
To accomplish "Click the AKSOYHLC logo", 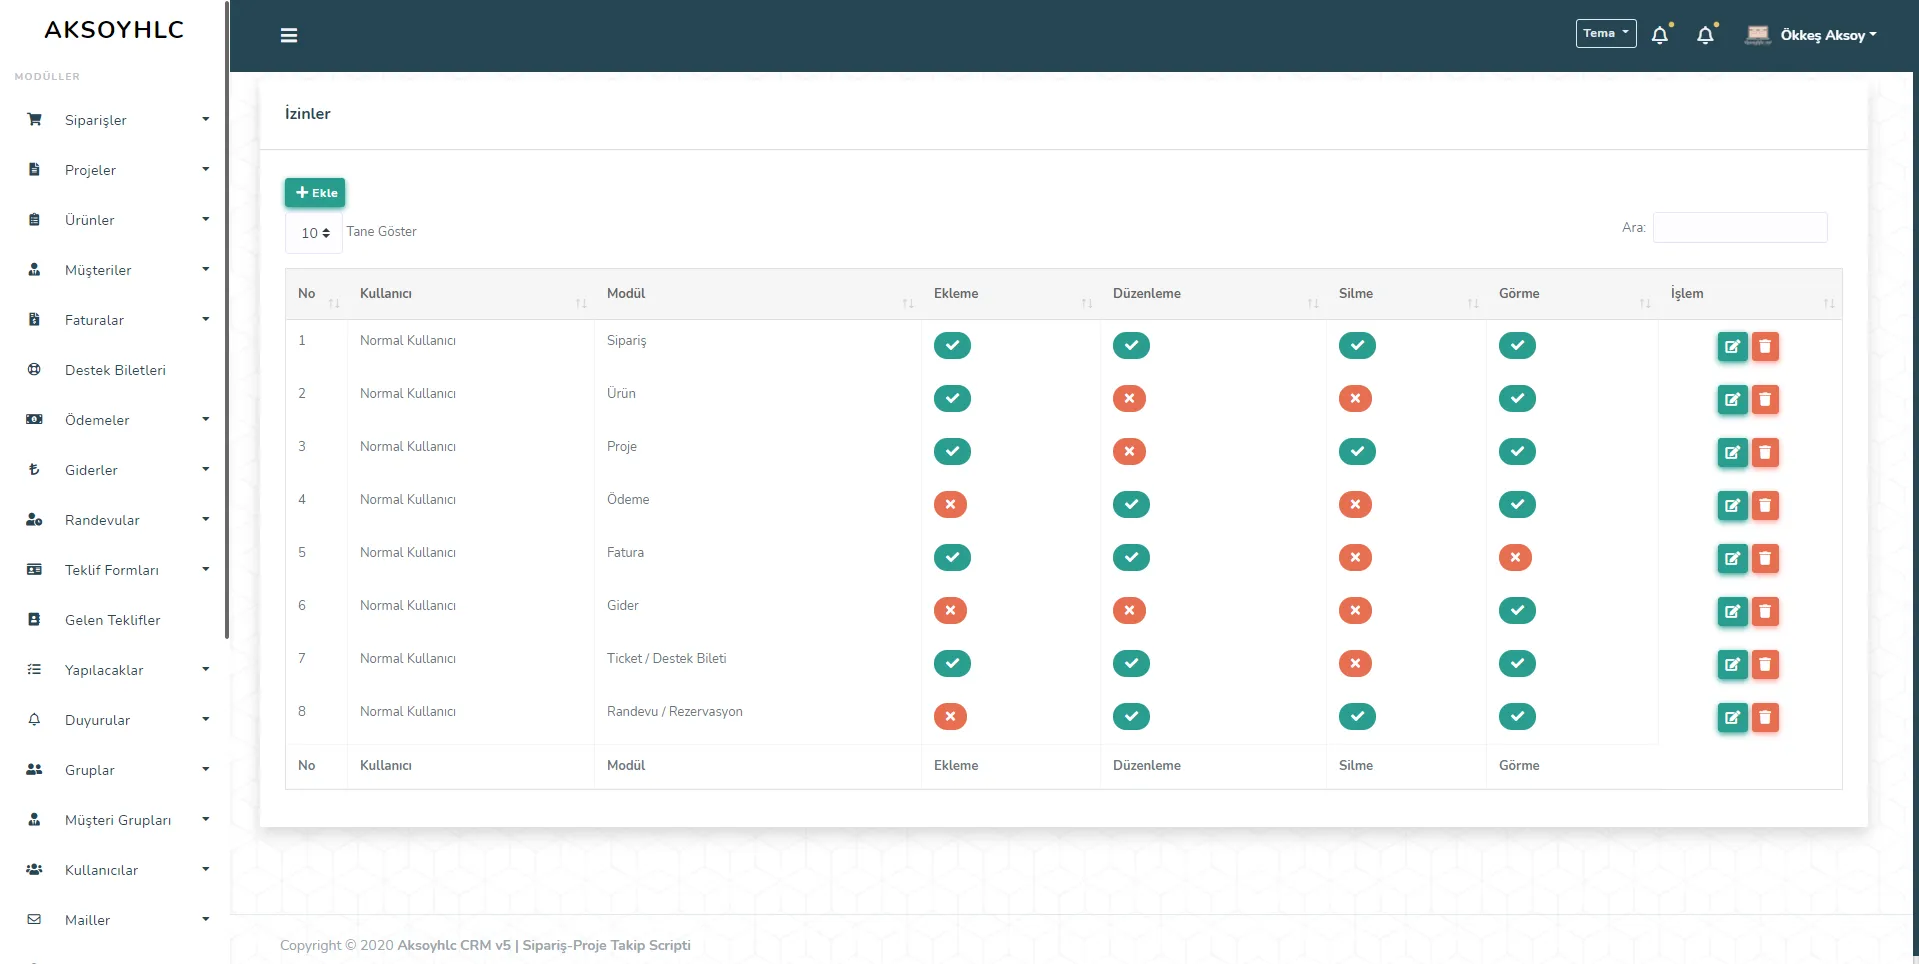I will [x=114, y=30].
